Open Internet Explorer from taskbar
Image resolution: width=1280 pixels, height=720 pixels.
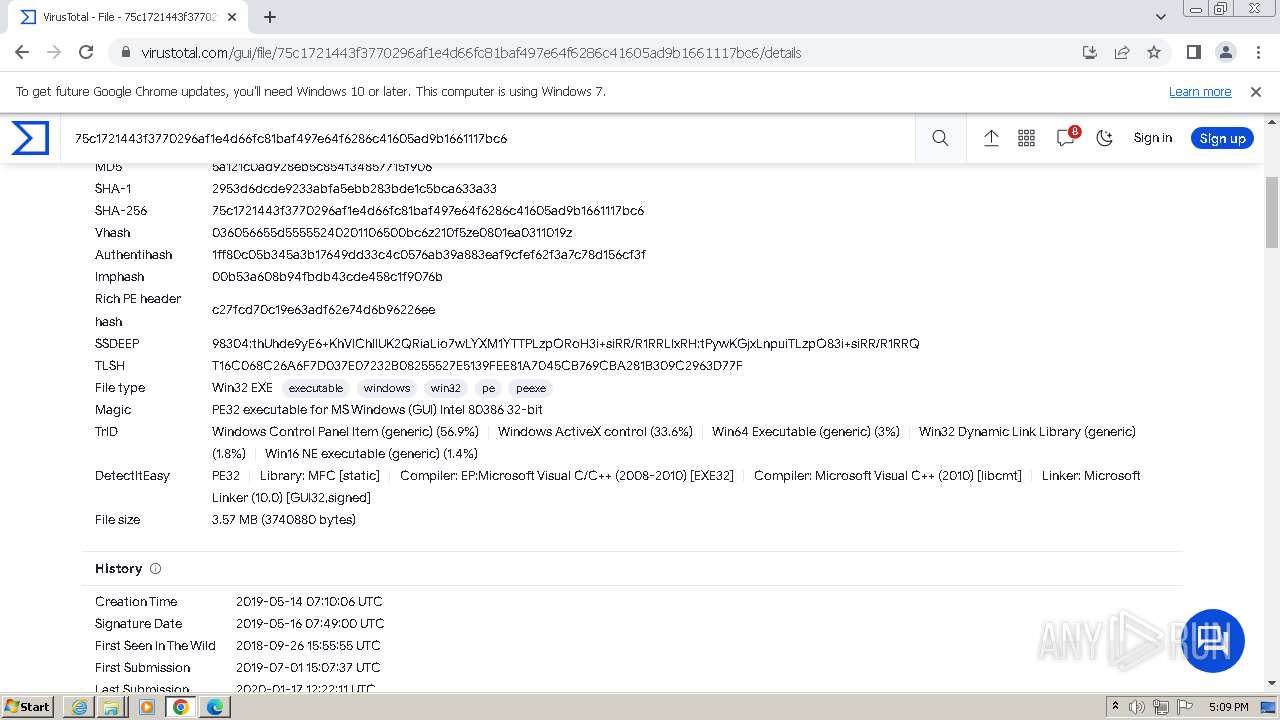coord(79,707)
